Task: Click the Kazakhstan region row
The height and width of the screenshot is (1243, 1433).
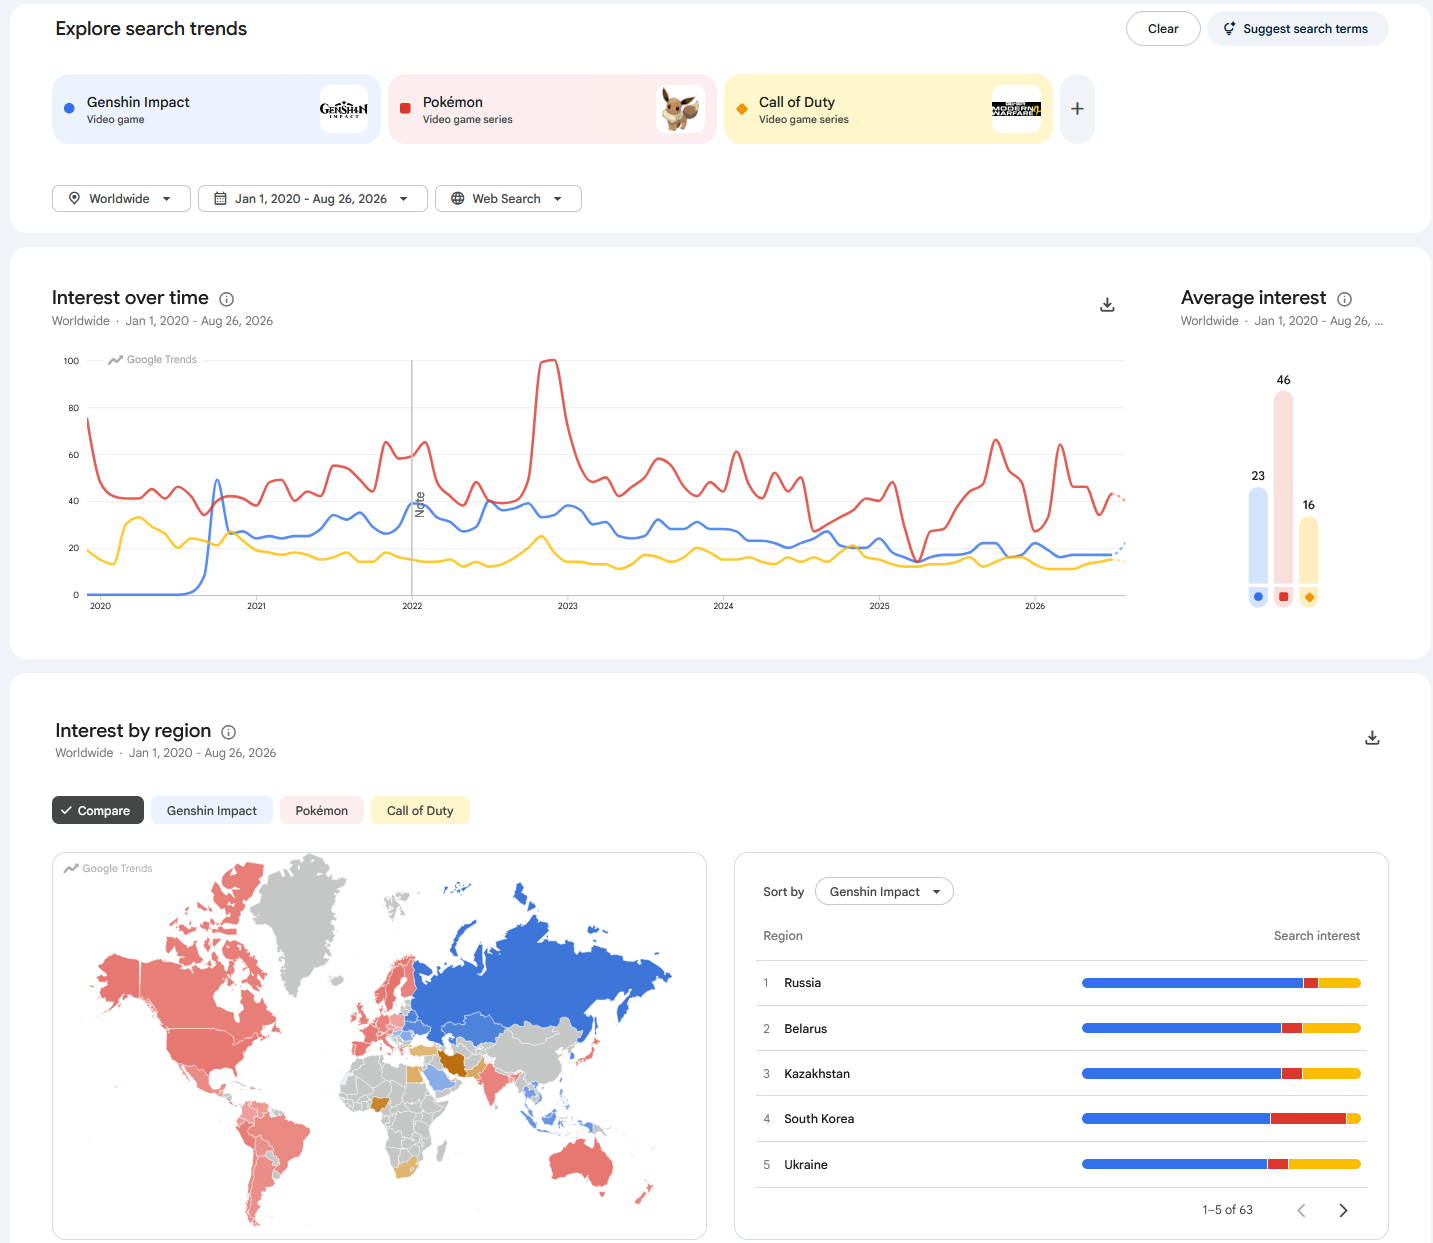Action: tap(1061, 1074)
